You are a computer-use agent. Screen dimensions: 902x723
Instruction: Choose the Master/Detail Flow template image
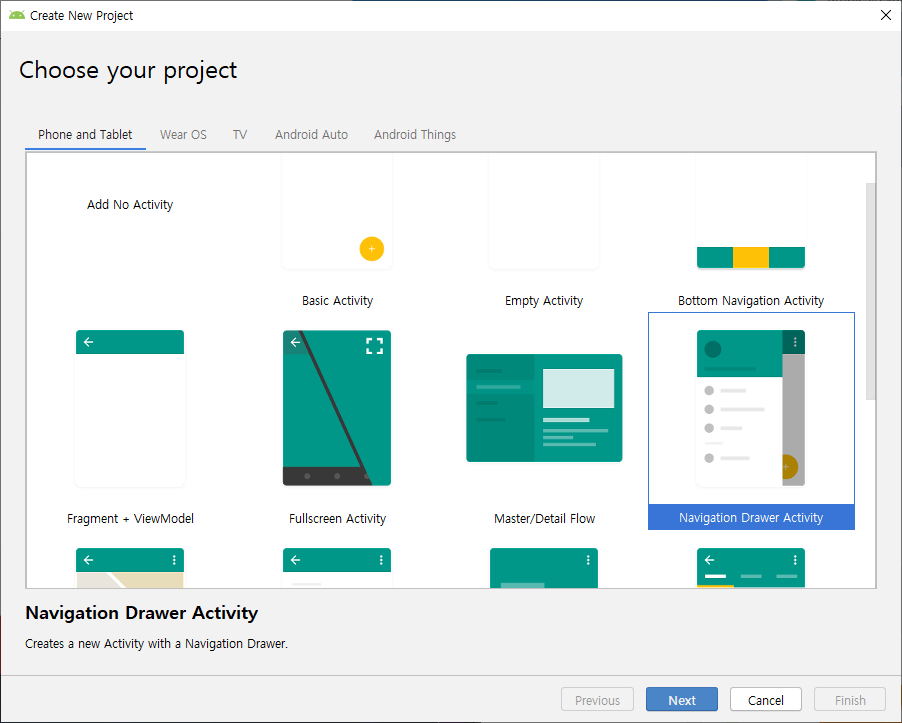pos(544,408)
